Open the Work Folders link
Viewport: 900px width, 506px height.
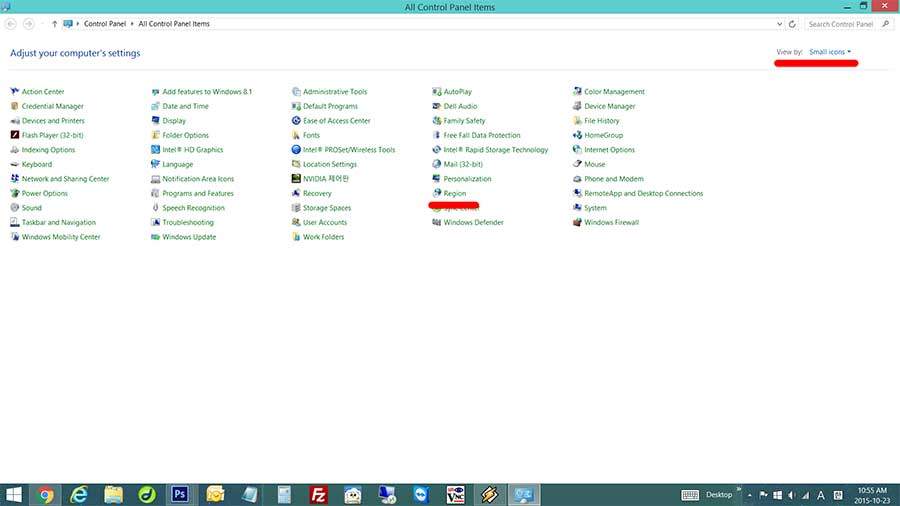323,237
